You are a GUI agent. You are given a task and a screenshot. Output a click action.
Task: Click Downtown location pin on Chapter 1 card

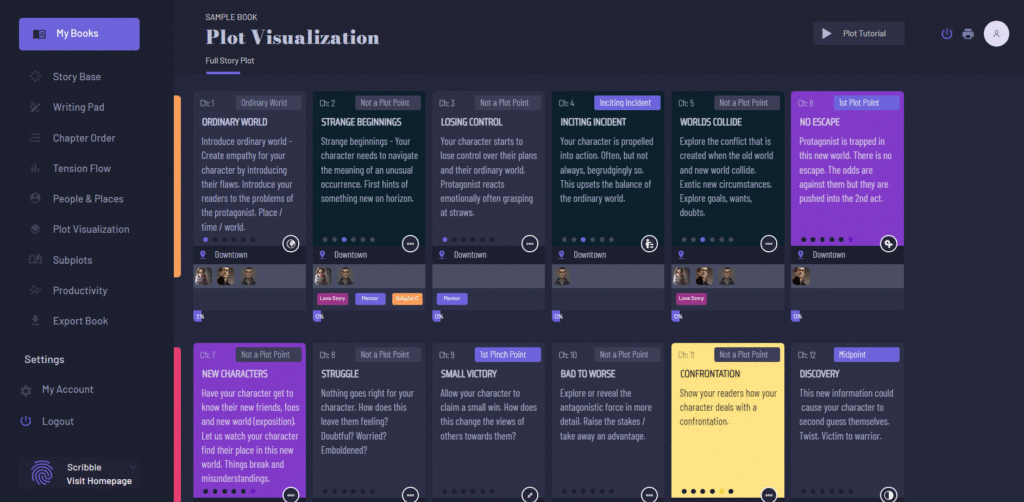click(x=202, y=255)
